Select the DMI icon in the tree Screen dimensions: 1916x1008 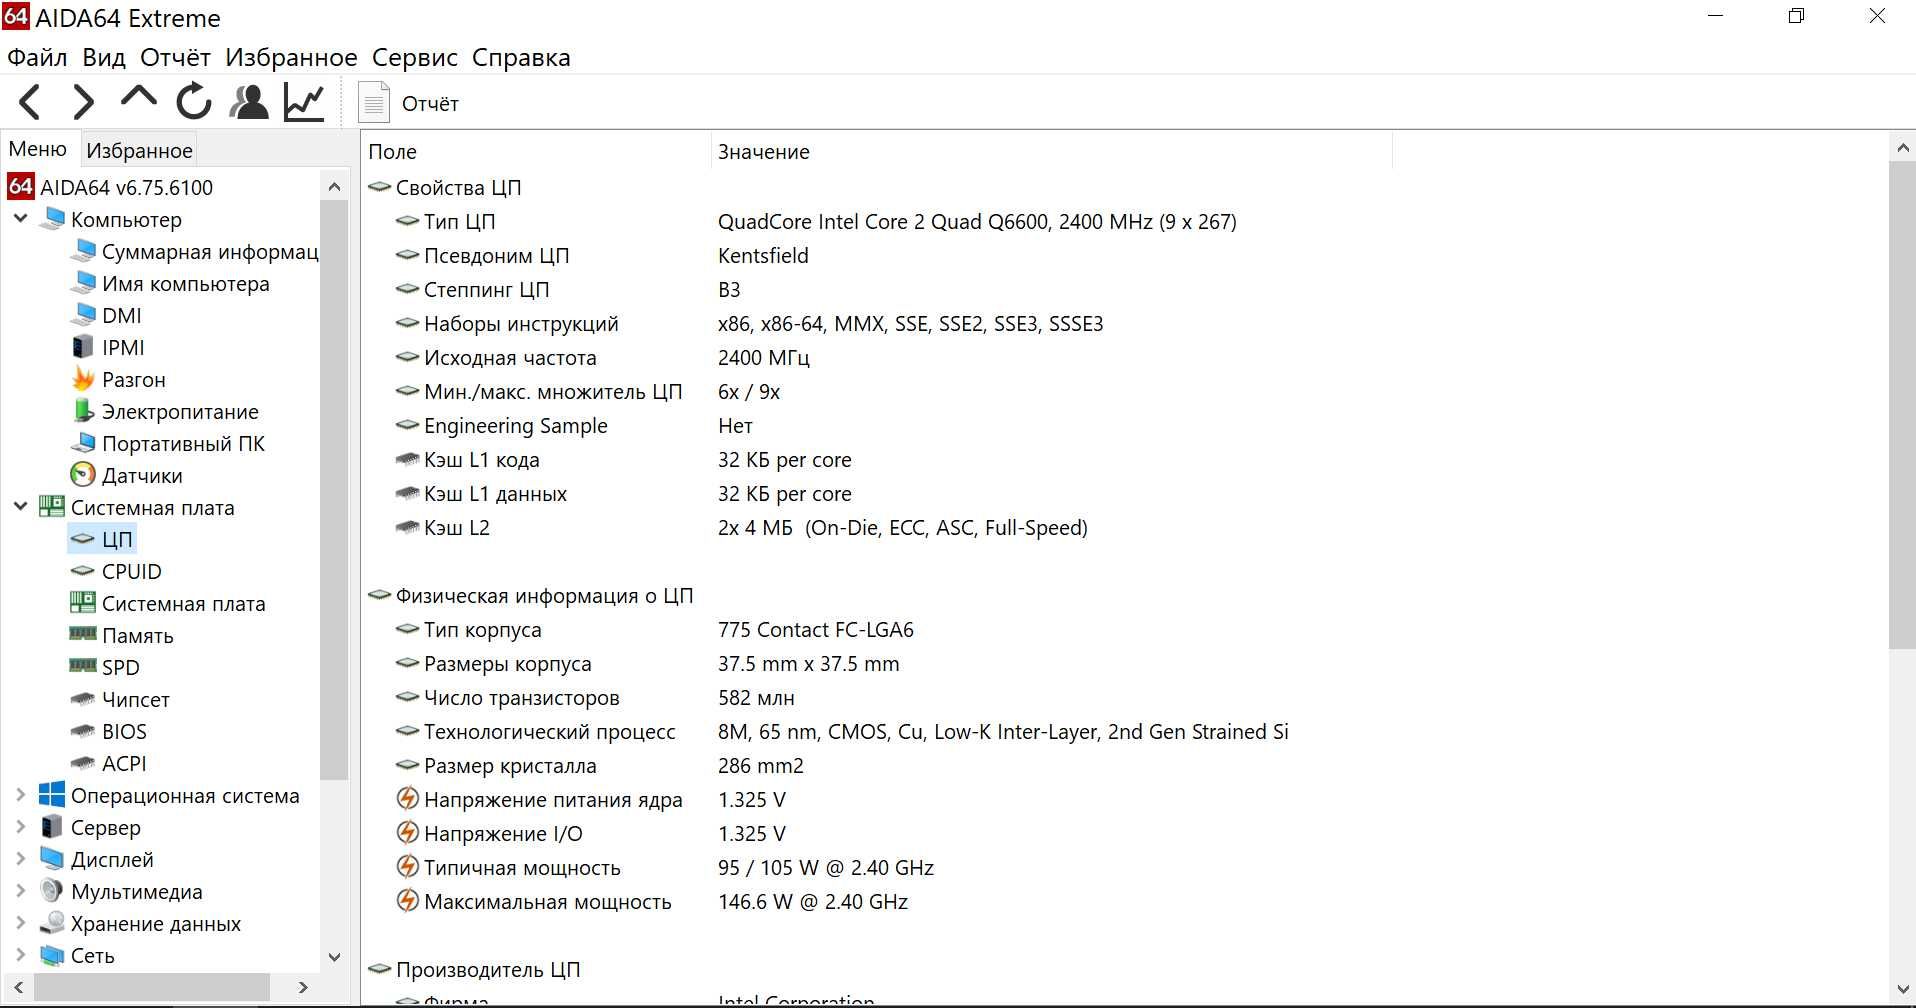(83, 315)
